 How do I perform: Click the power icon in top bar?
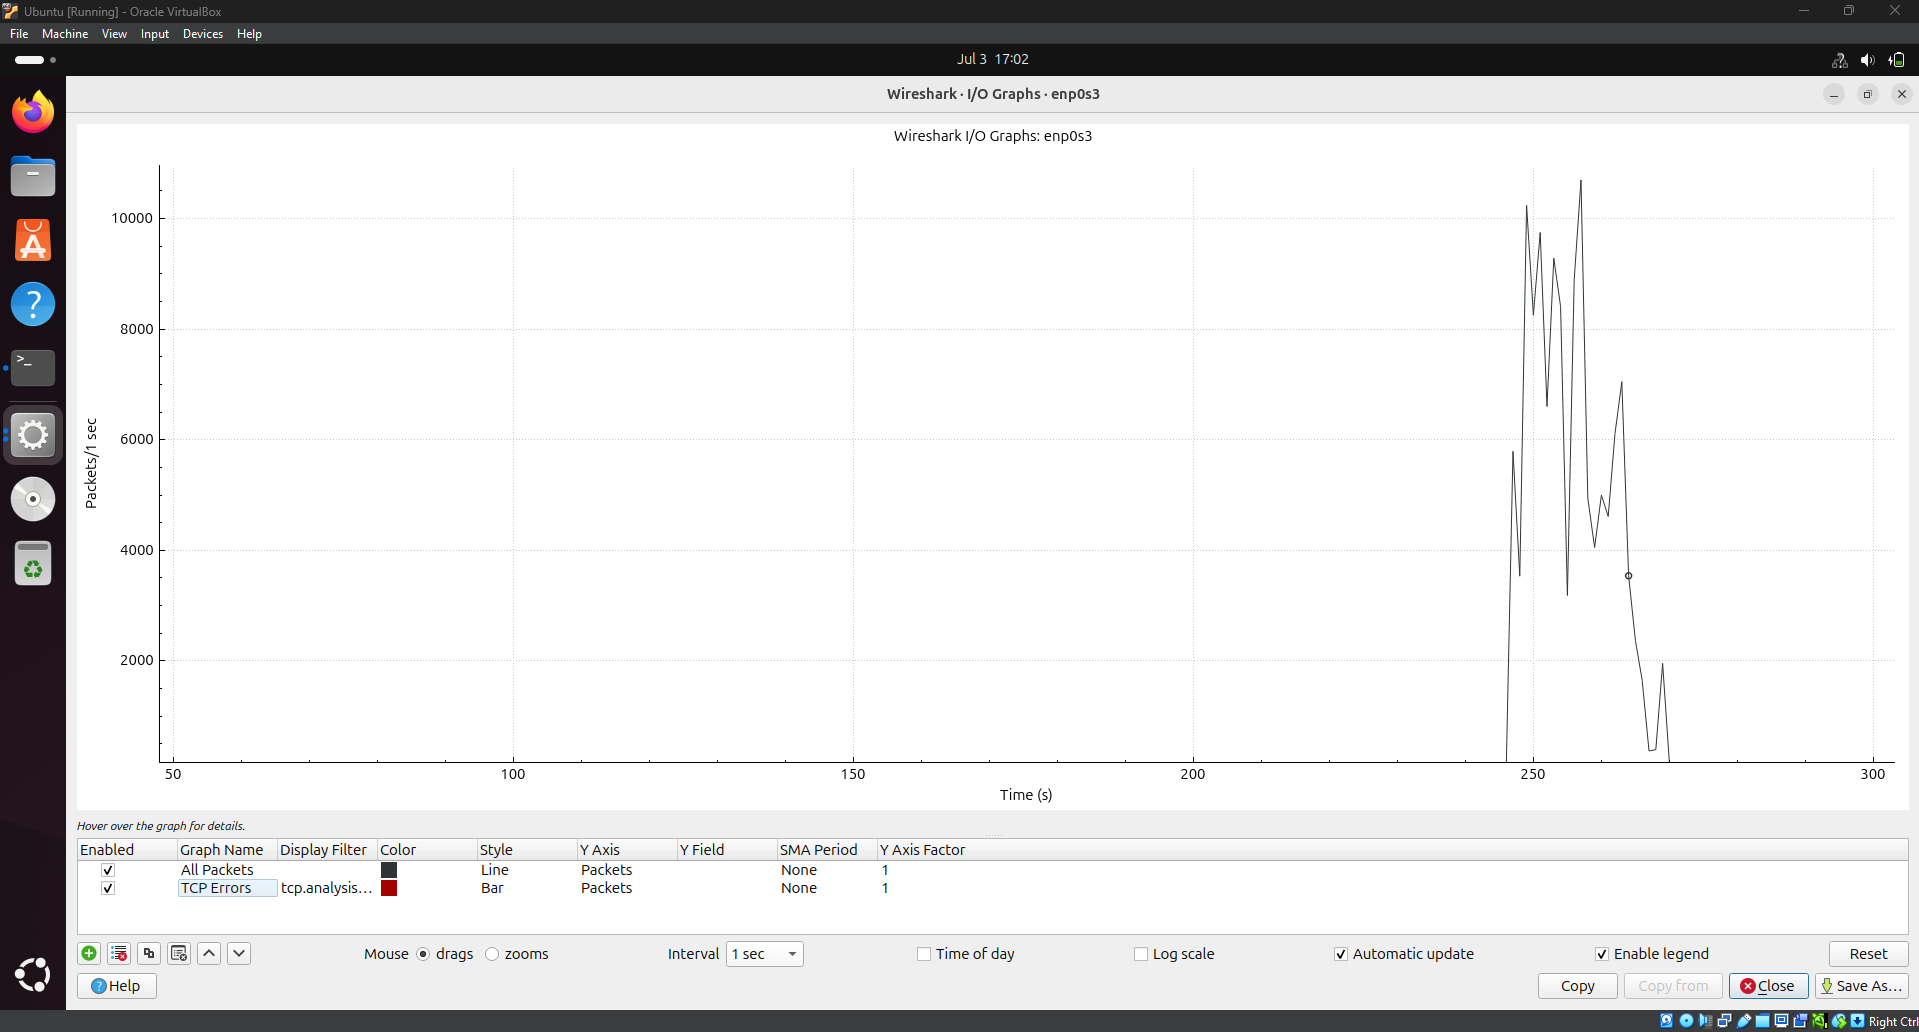pos(1896,60)
